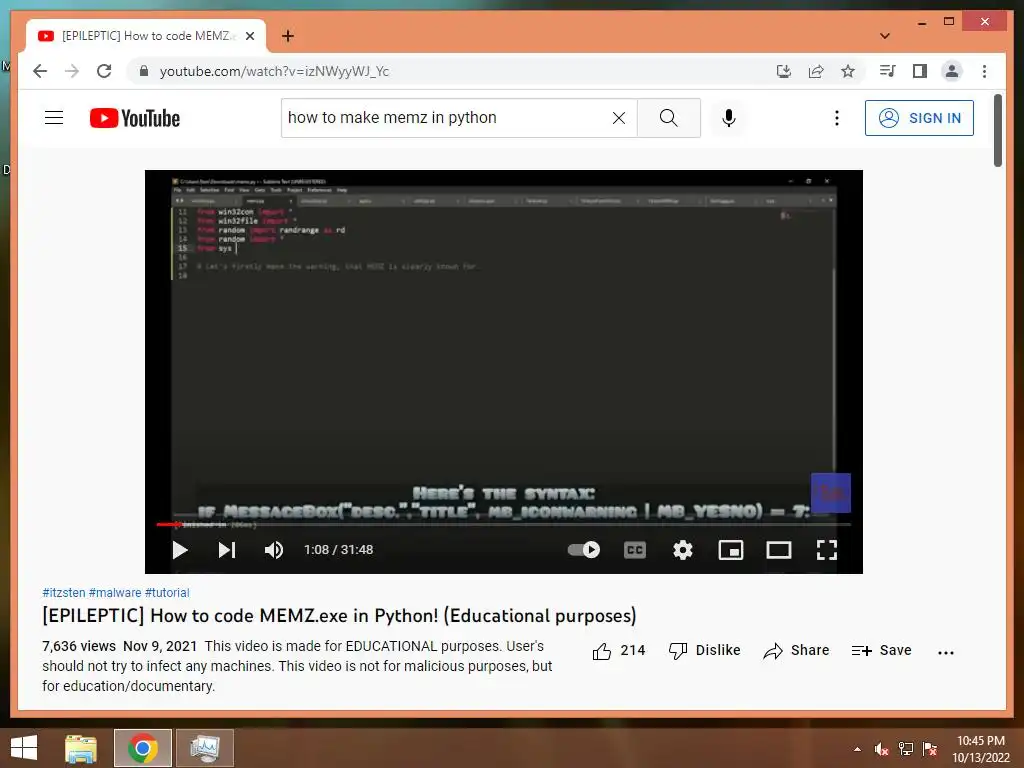Reload the YouTube page
The height and width of the screenshot is (768, 1024).
click(104, 71)
